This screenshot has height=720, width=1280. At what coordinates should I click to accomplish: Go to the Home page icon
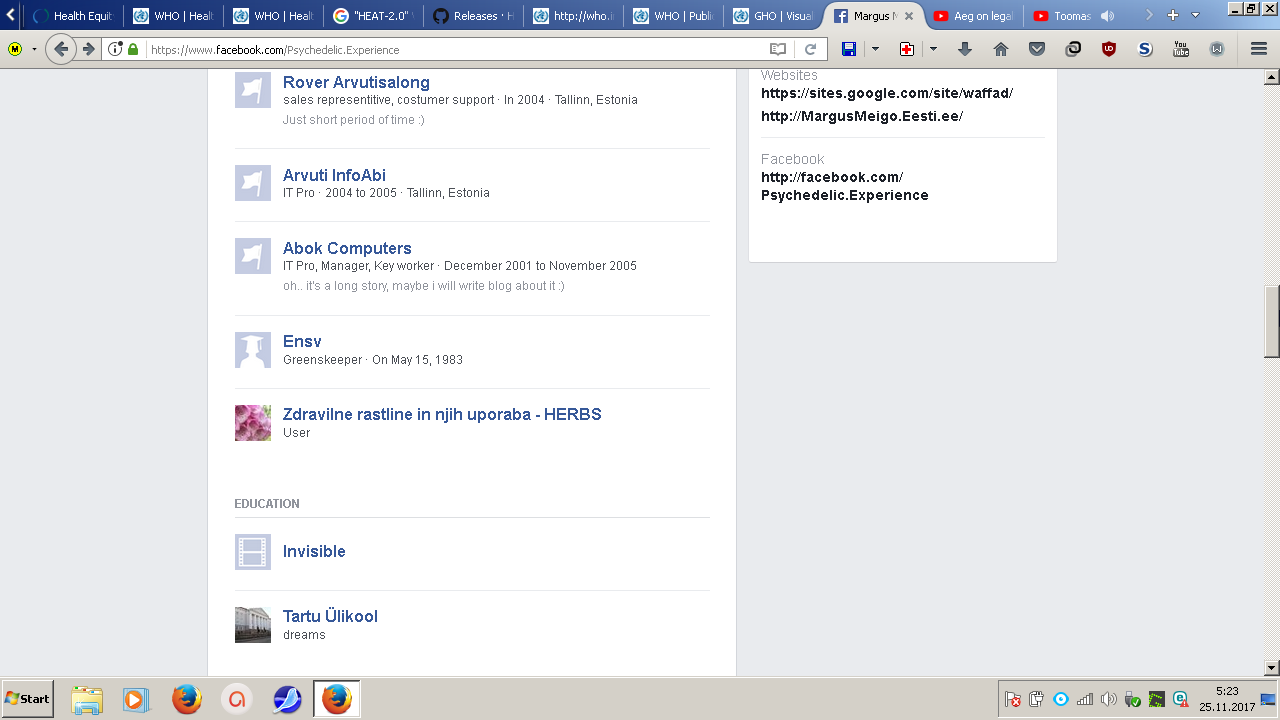pos(1001,49)
